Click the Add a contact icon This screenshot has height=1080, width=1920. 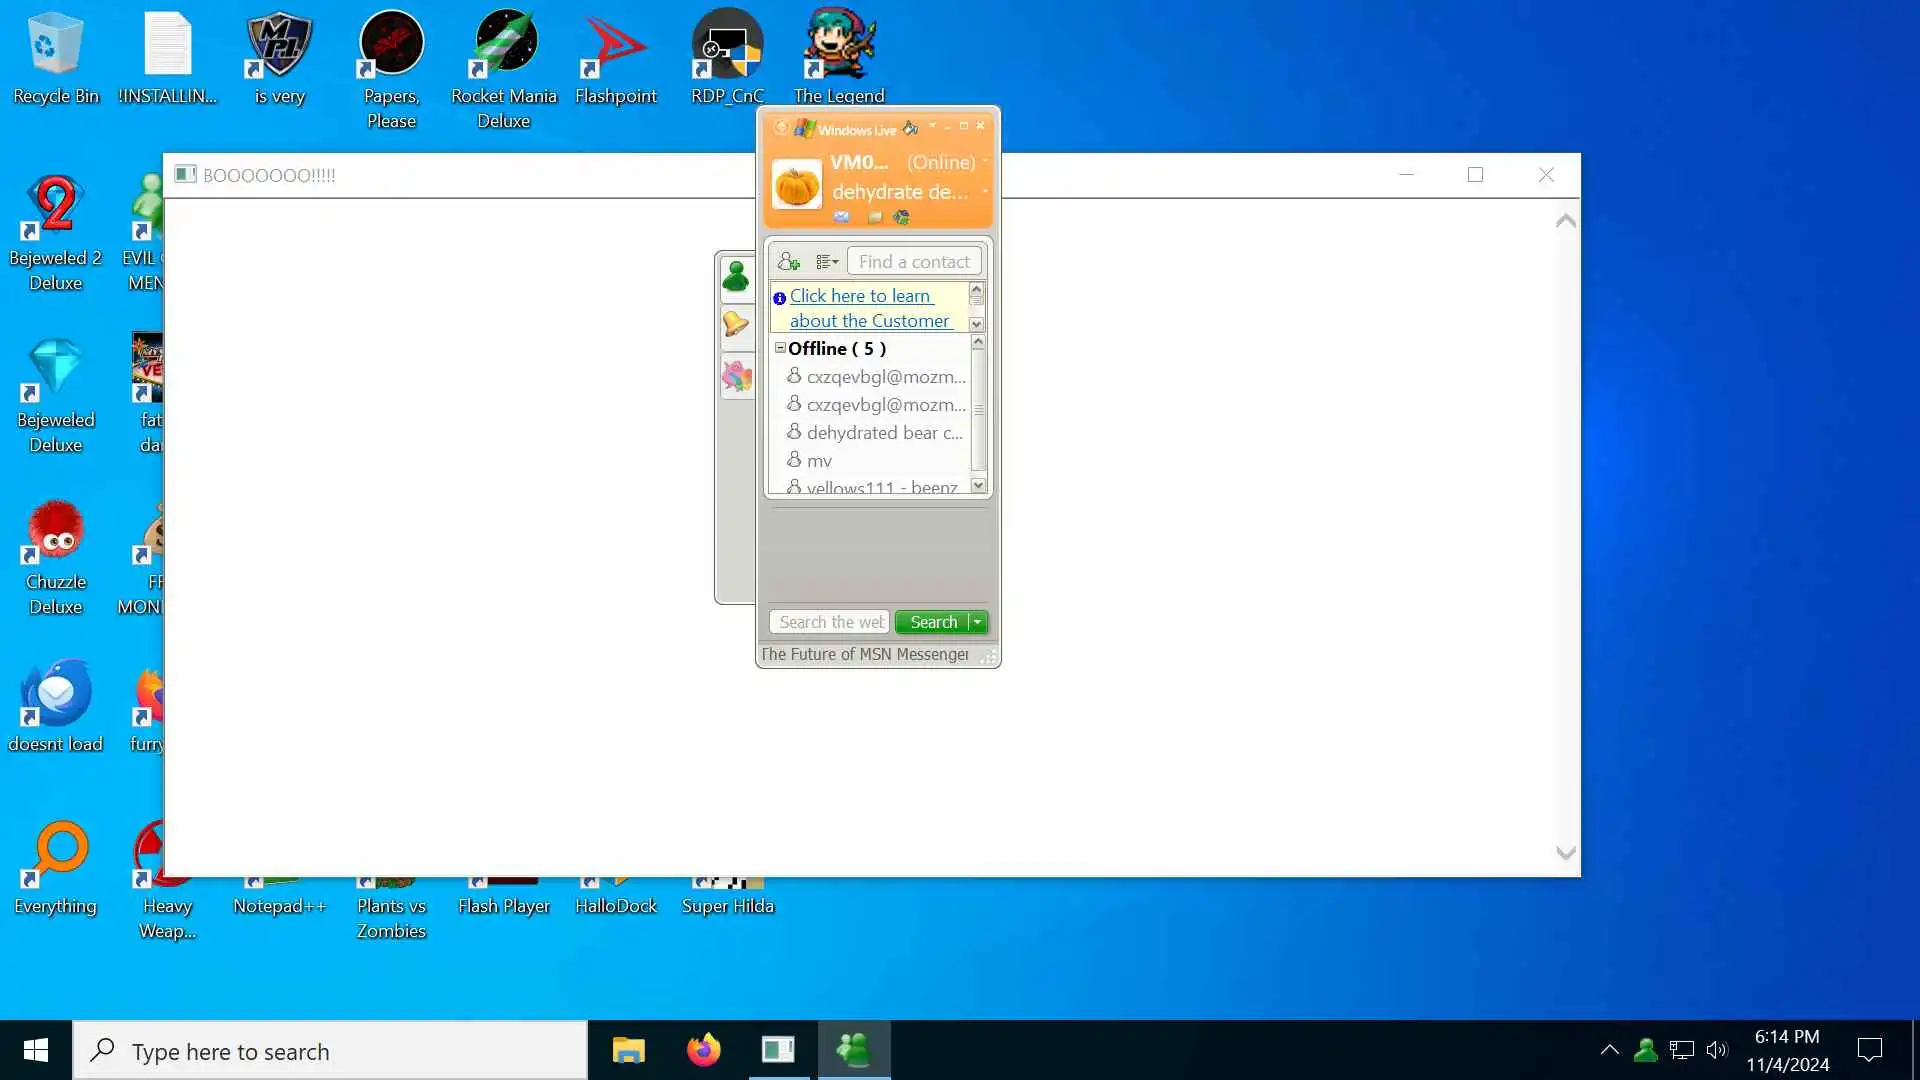click(x=788, y=262)
